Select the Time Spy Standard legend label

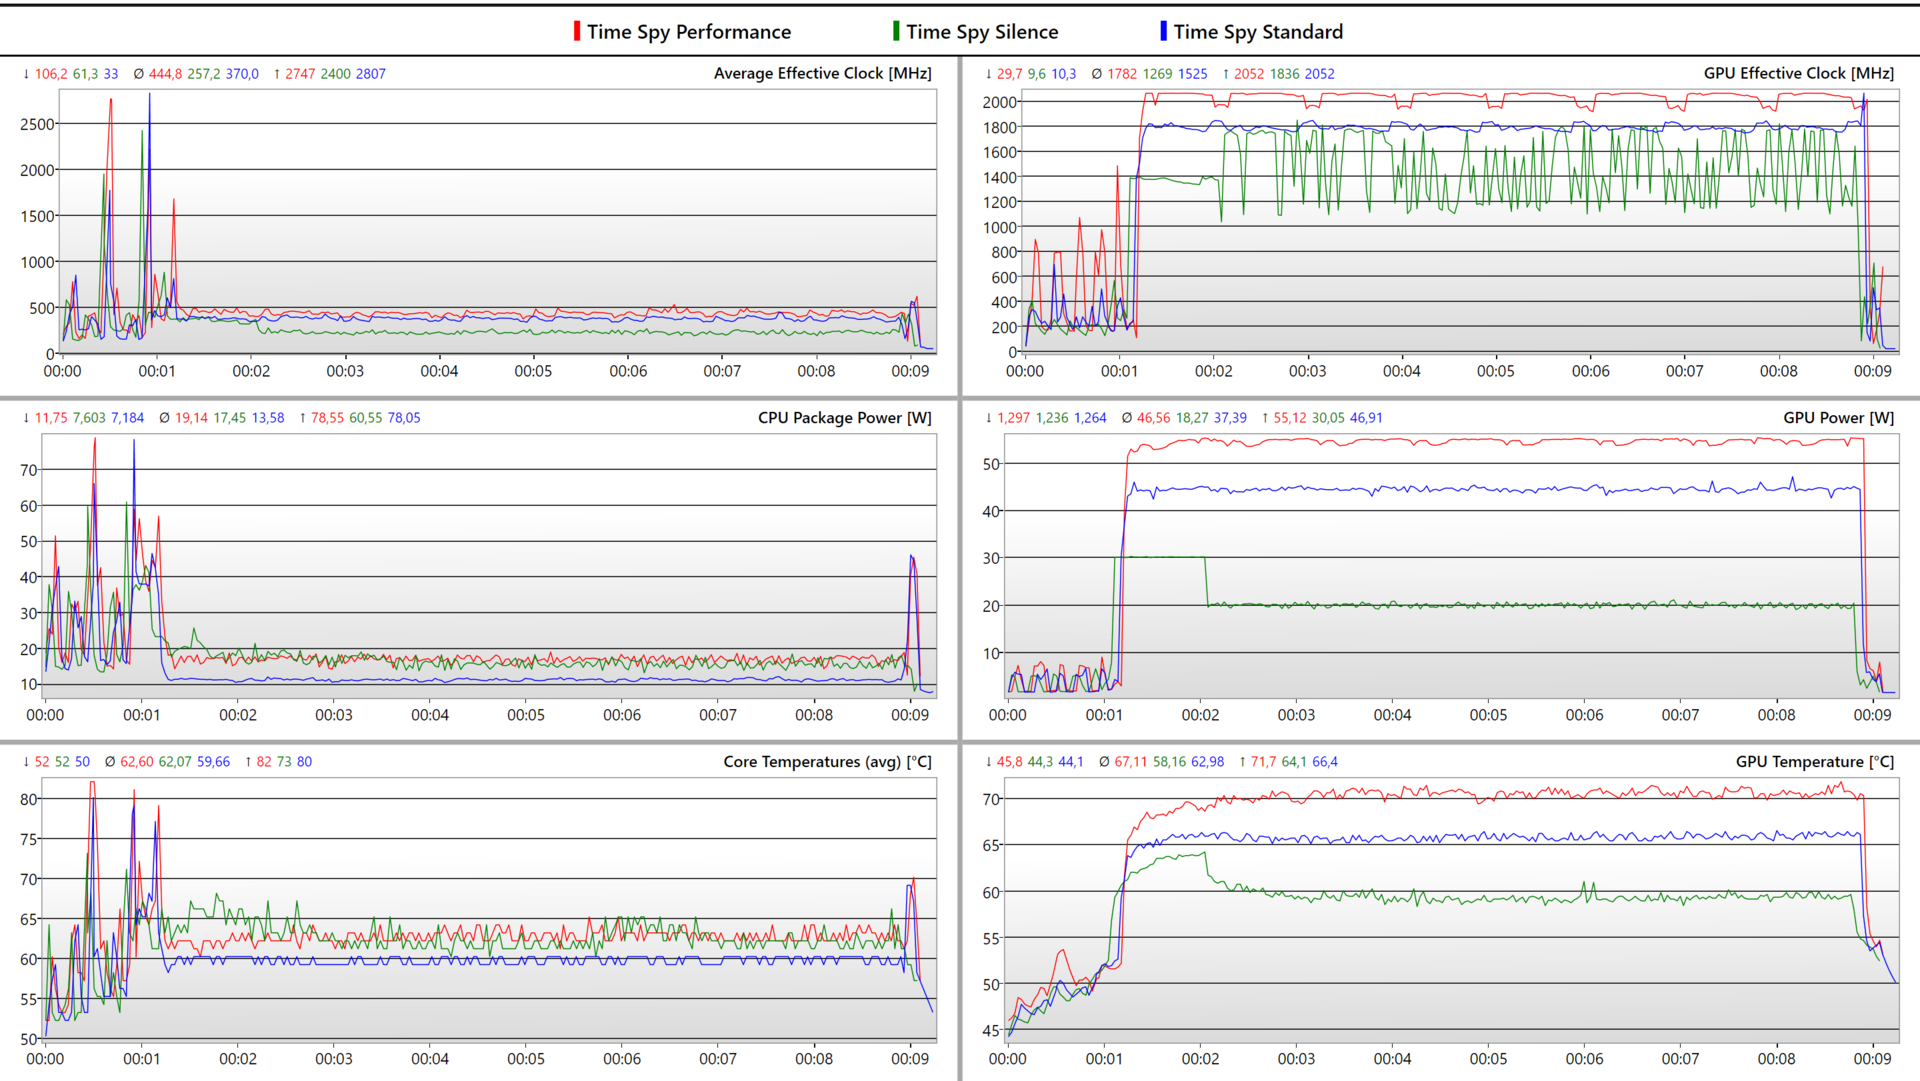coord(1257,32)
